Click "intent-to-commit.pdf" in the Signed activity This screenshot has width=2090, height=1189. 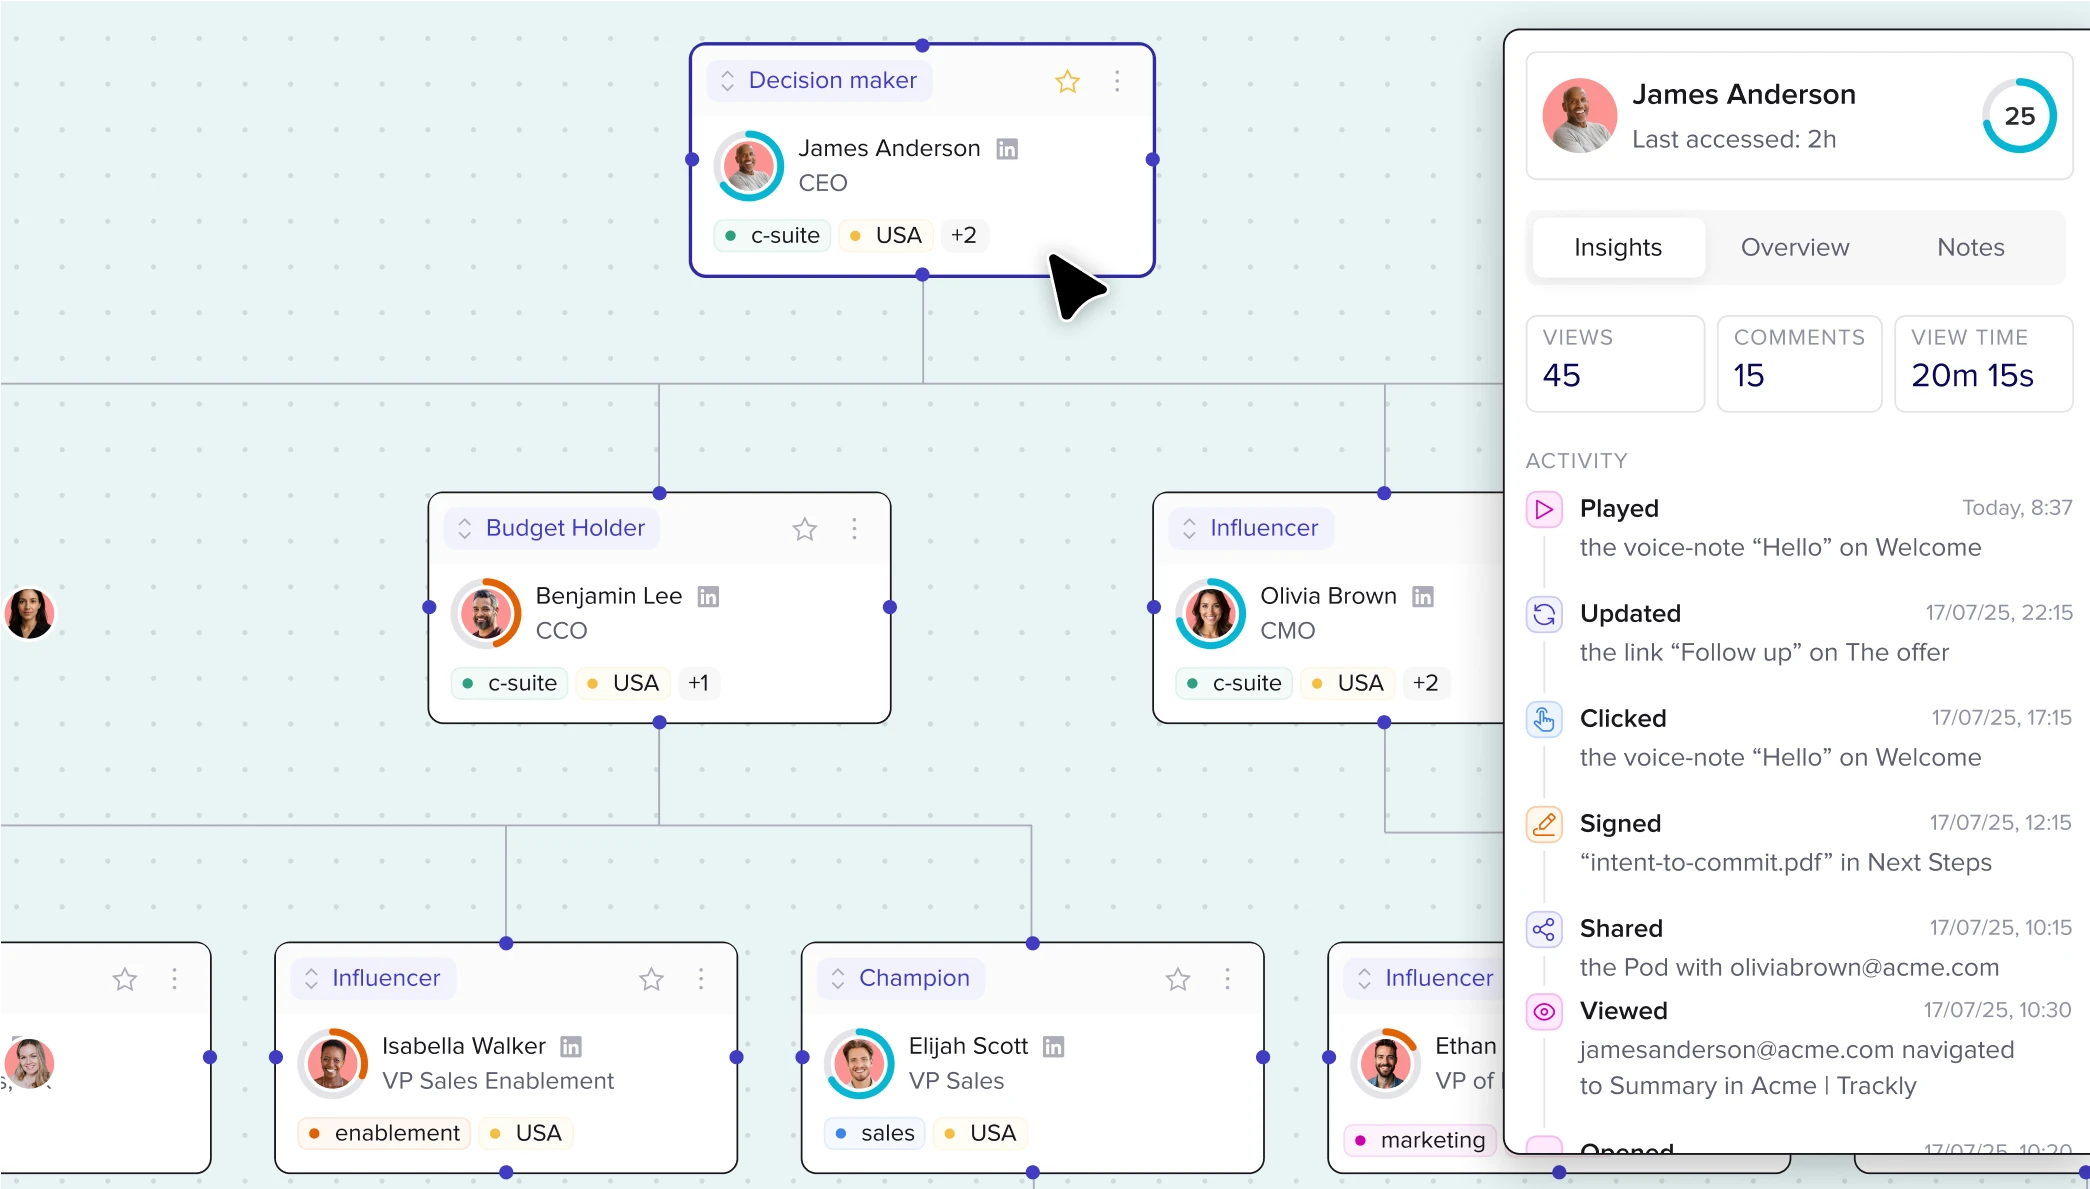tap(1706, 862)
